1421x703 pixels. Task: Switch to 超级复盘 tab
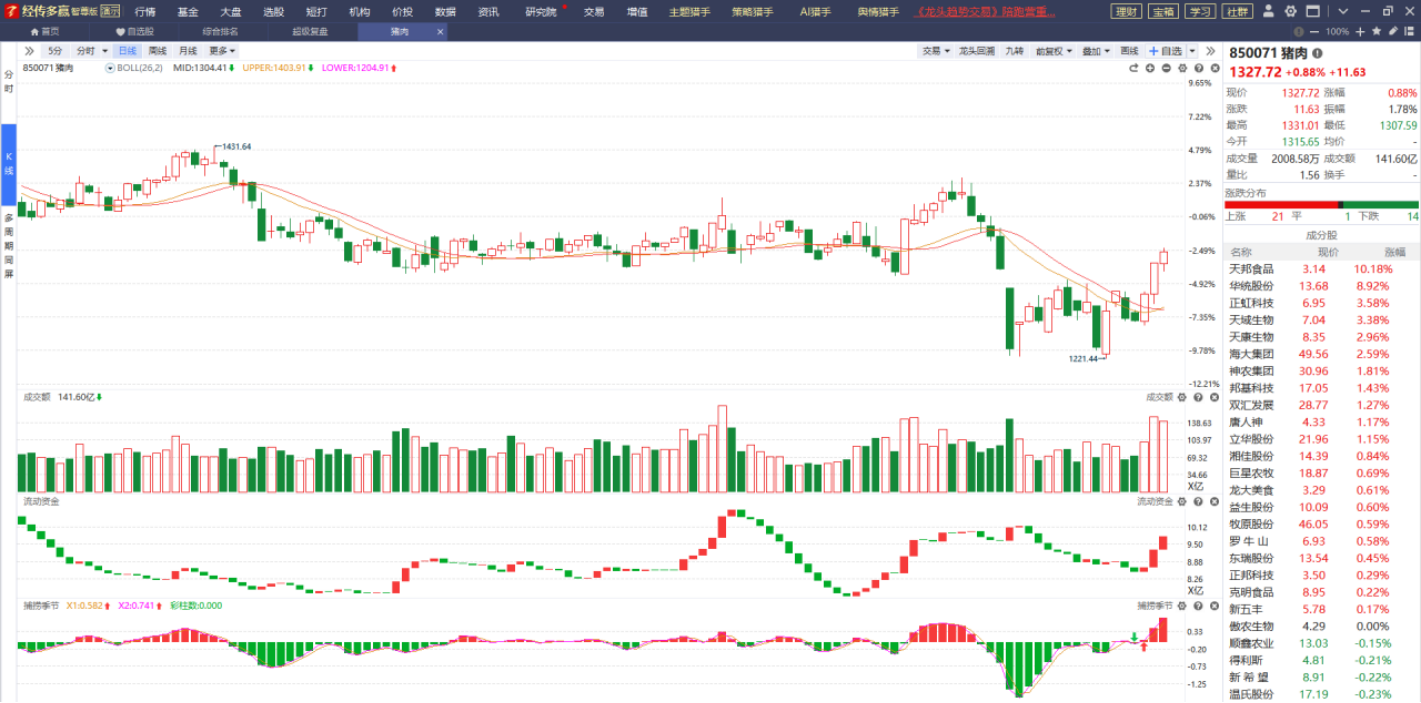[x=310, y=31]
